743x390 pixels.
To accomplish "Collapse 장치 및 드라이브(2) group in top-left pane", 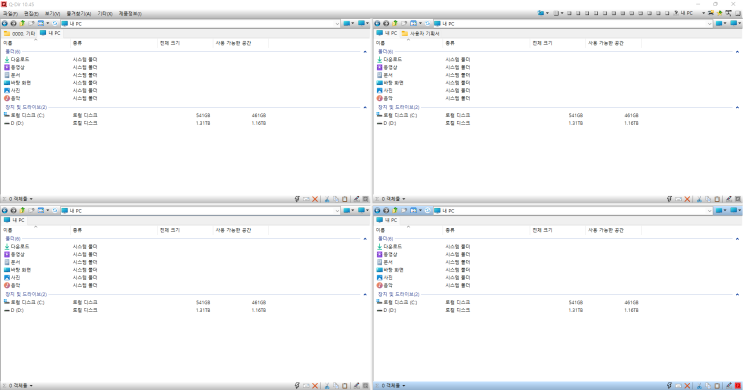I will point(365,108).
